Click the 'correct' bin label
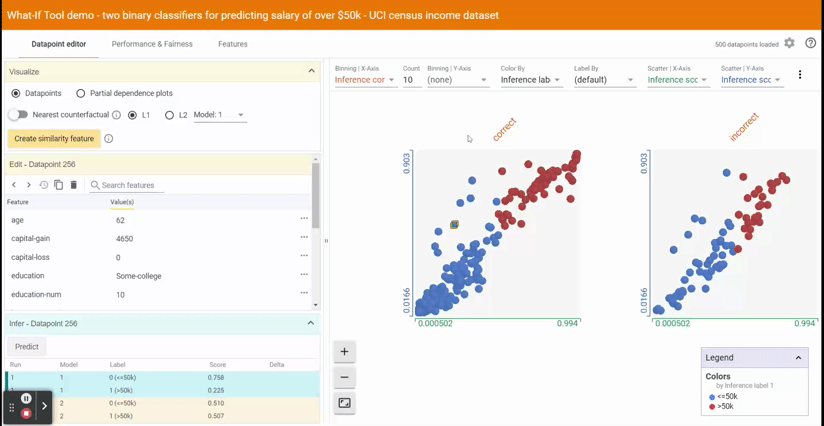Screen dimensions: 824x426 click(x=504, y=130)
